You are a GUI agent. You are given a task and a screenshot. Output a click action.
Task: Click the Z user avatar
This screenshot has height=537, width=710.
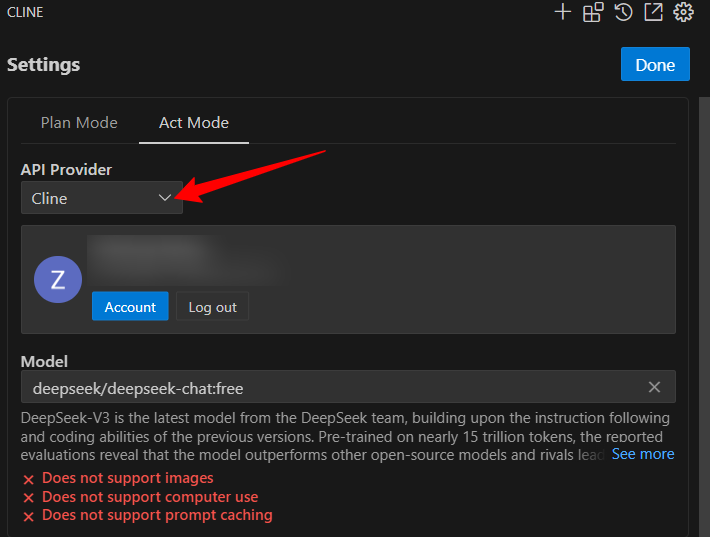58,279
